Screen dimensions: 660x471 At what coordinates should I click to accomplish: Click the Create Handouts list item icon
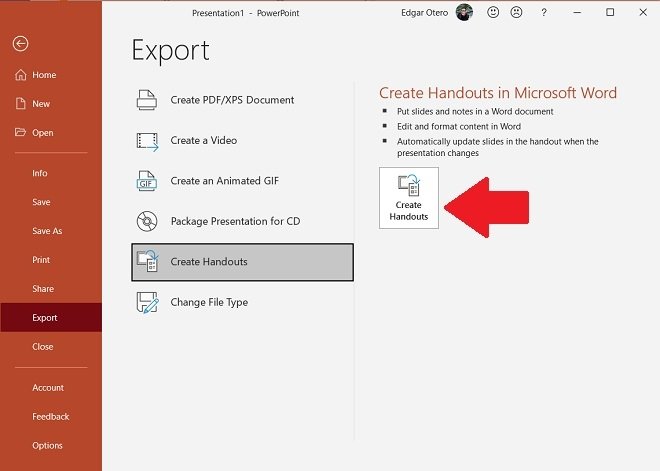click(x=148, y=261)
